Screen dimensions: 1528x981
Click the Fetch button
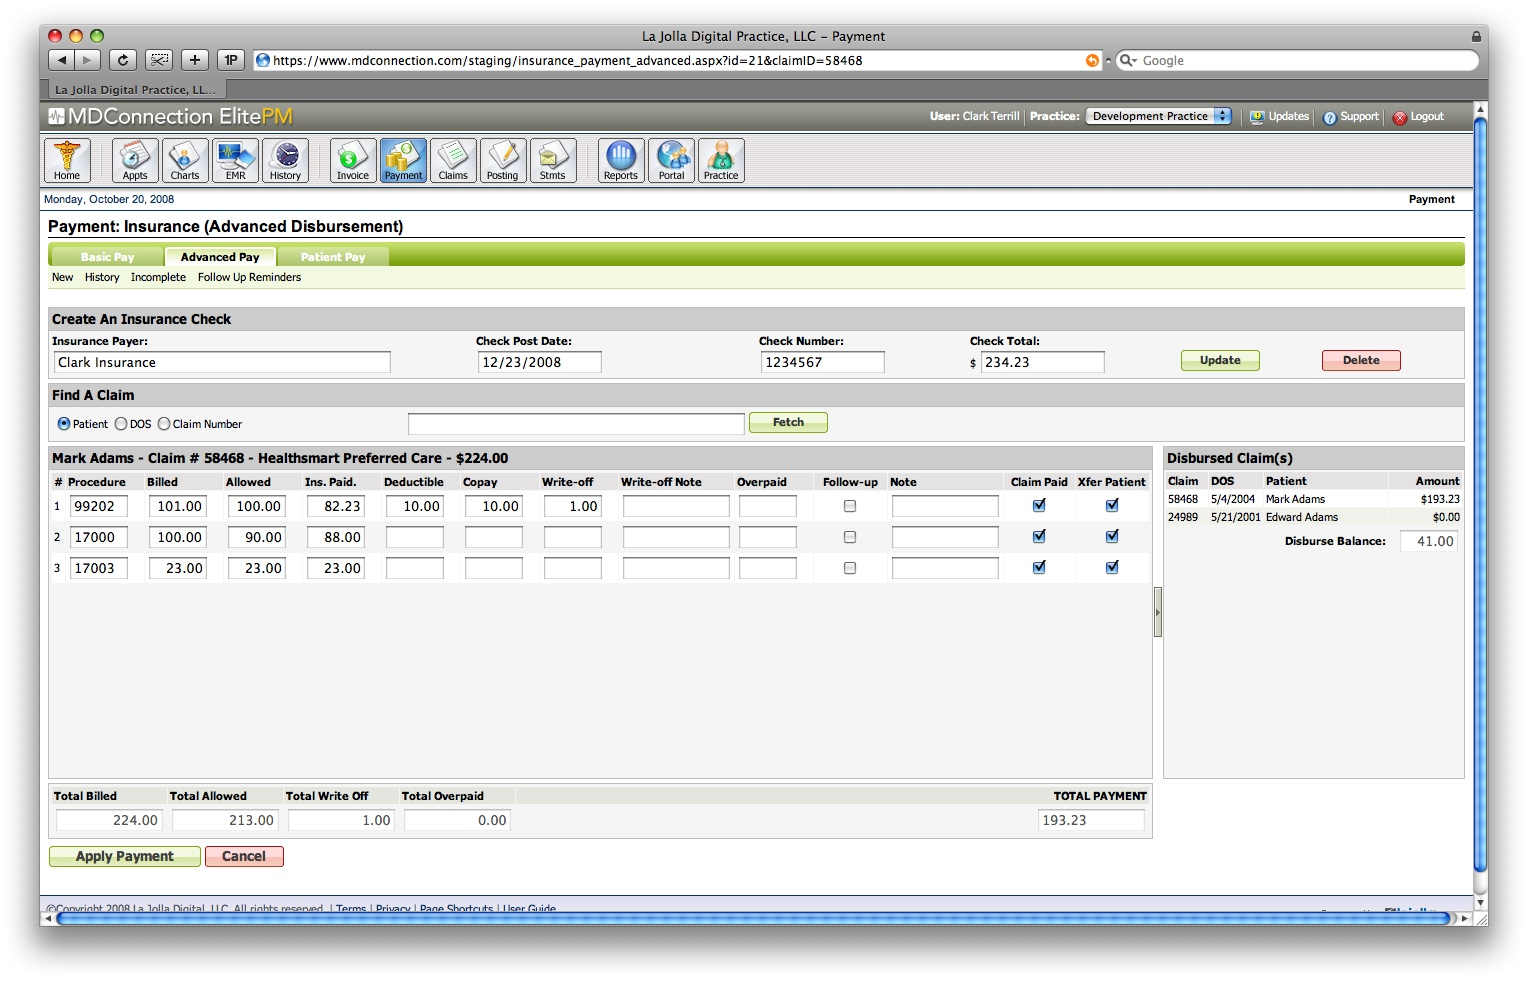[788, 422]
